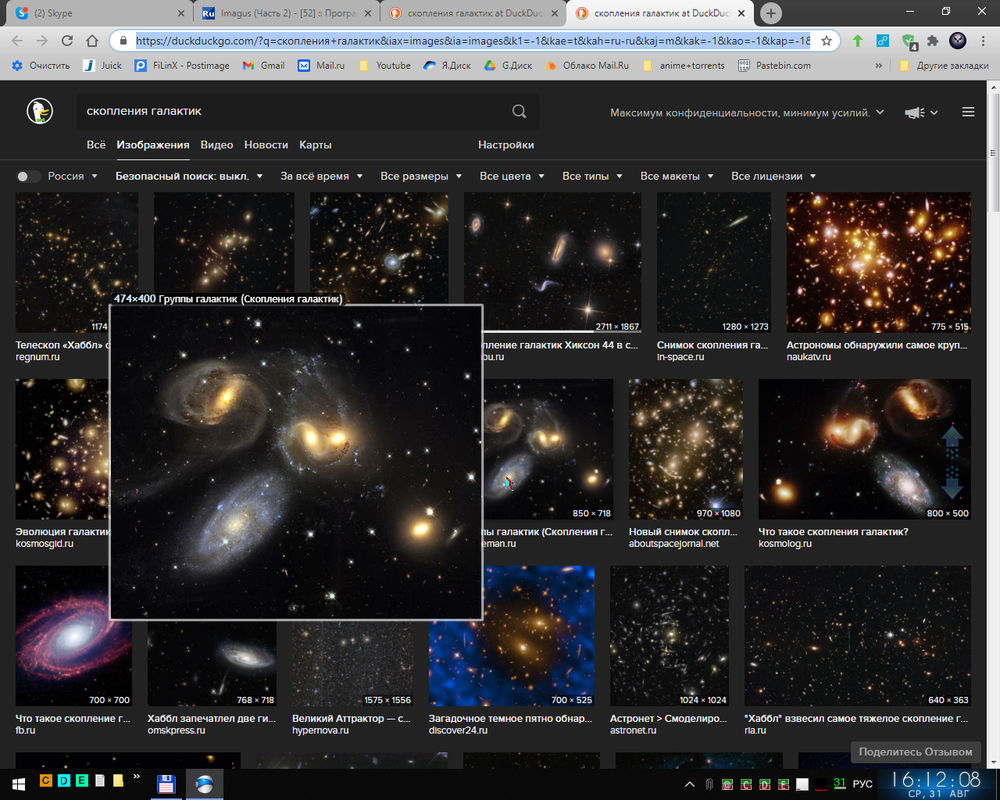The height and width of the screenshot is (800, 1000).
Task: Expand the Максимум конфиденциальности dropdown
Action: 747,113
